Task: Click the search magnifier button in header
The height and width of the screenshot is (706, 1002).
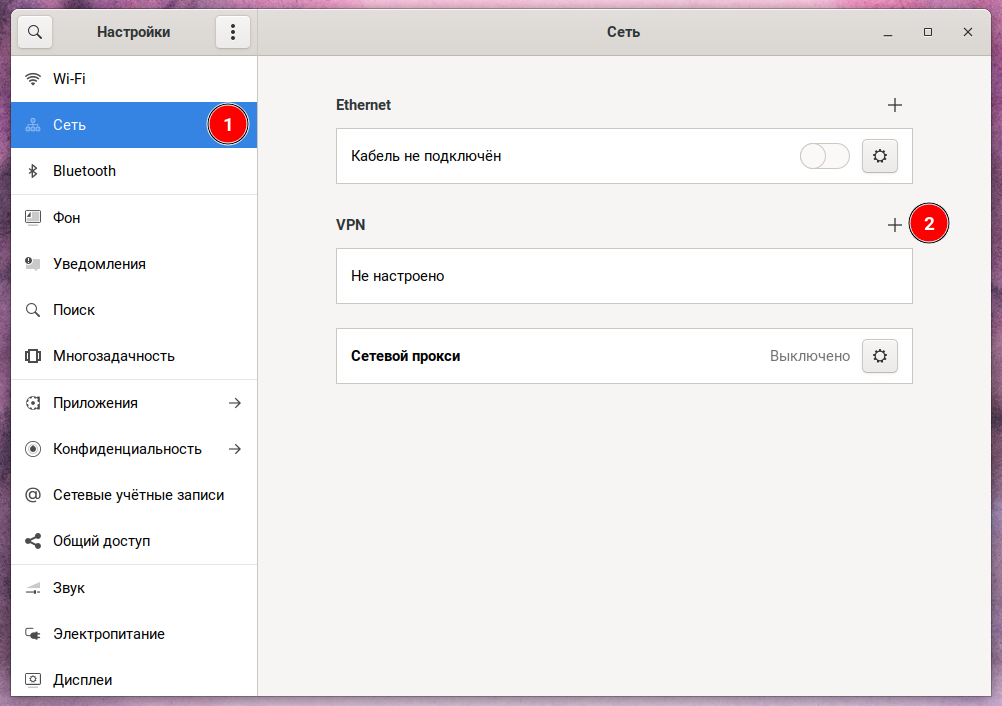Action: [34, 32]
